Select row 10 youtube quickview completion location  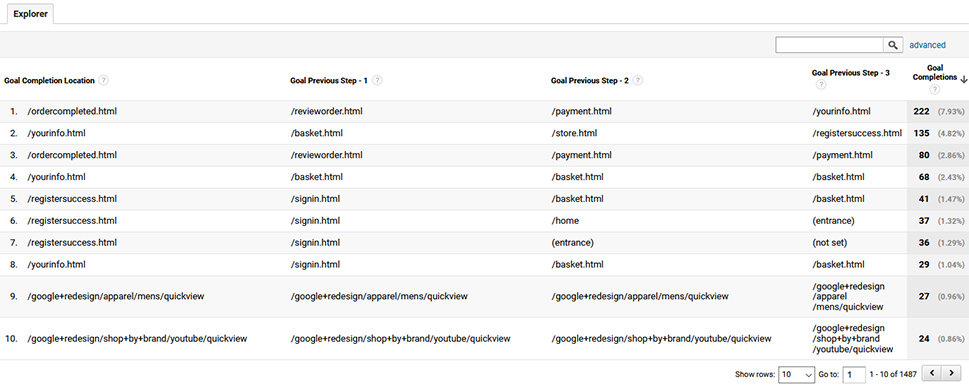138,338
